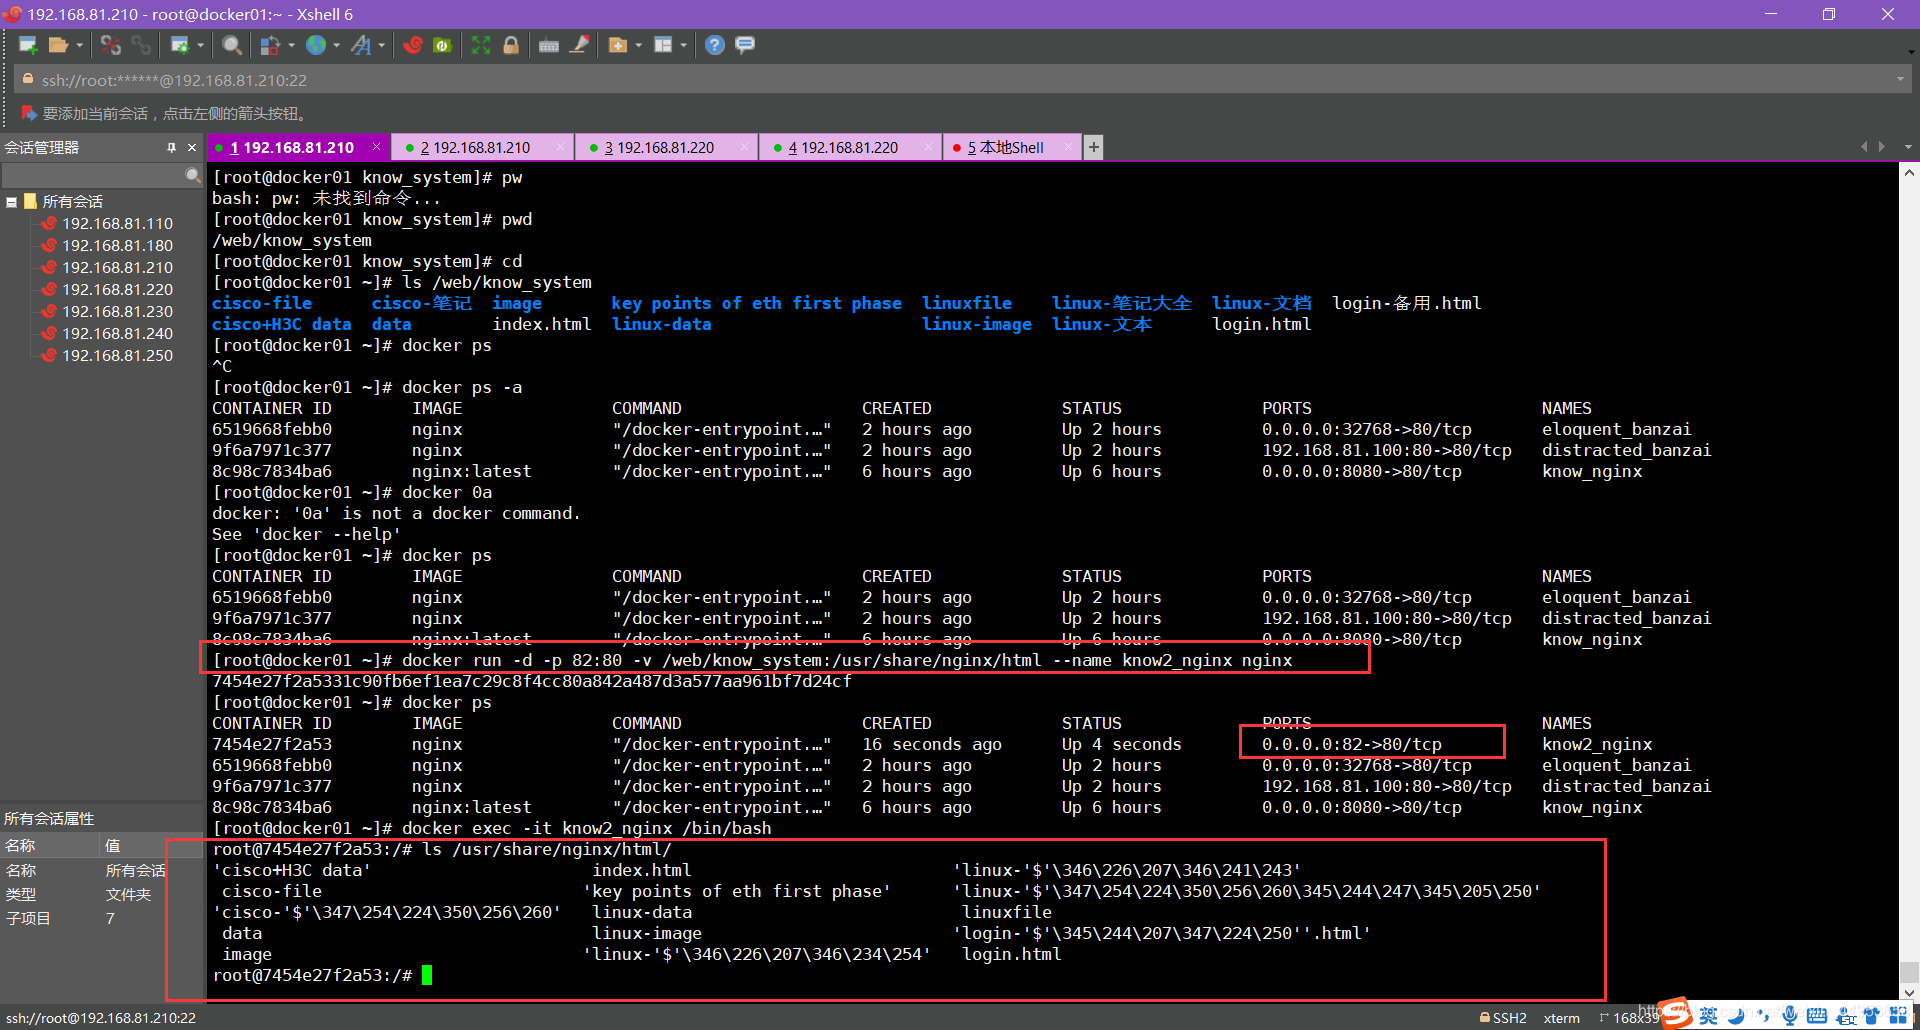
Task: Click the search icon in session manager
Action: click(x=192, y=175)
